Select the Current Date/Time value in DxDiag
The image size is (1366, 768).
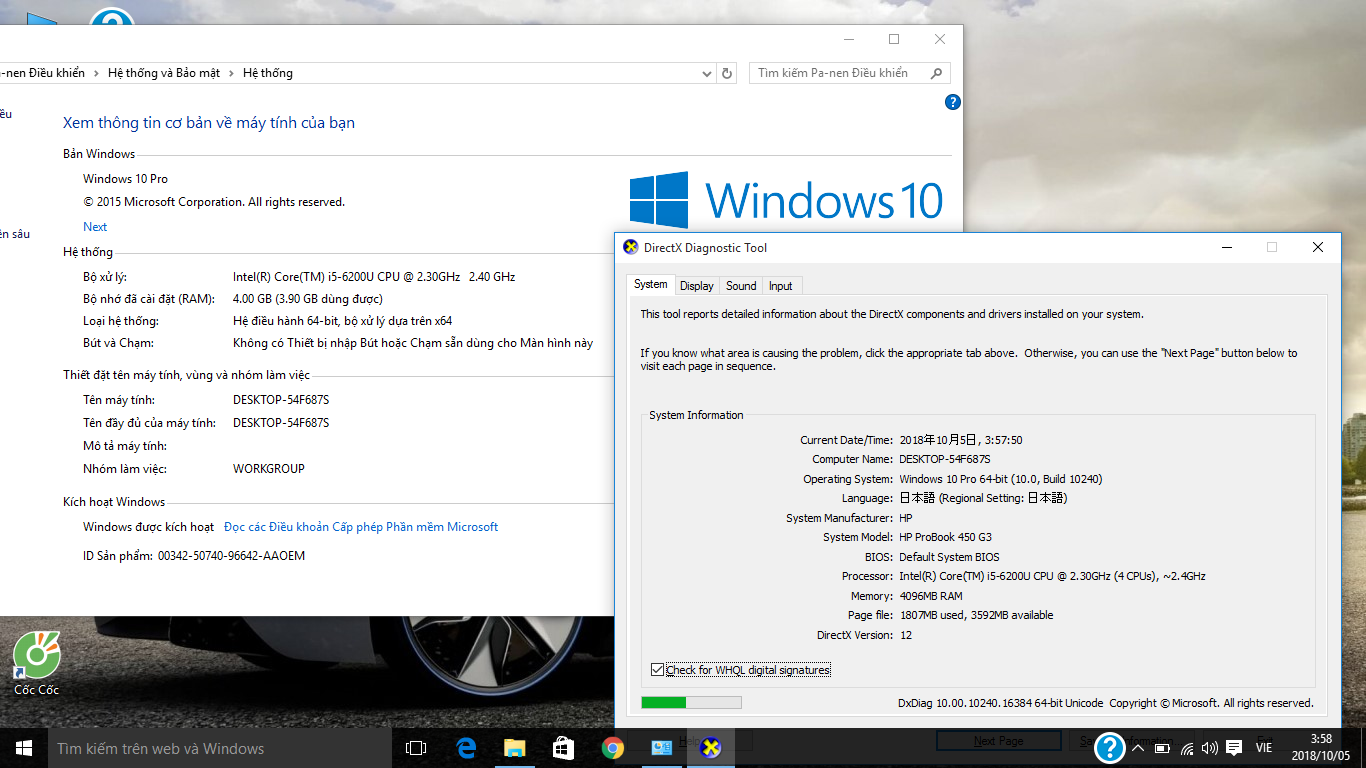[x=961, y=440]
